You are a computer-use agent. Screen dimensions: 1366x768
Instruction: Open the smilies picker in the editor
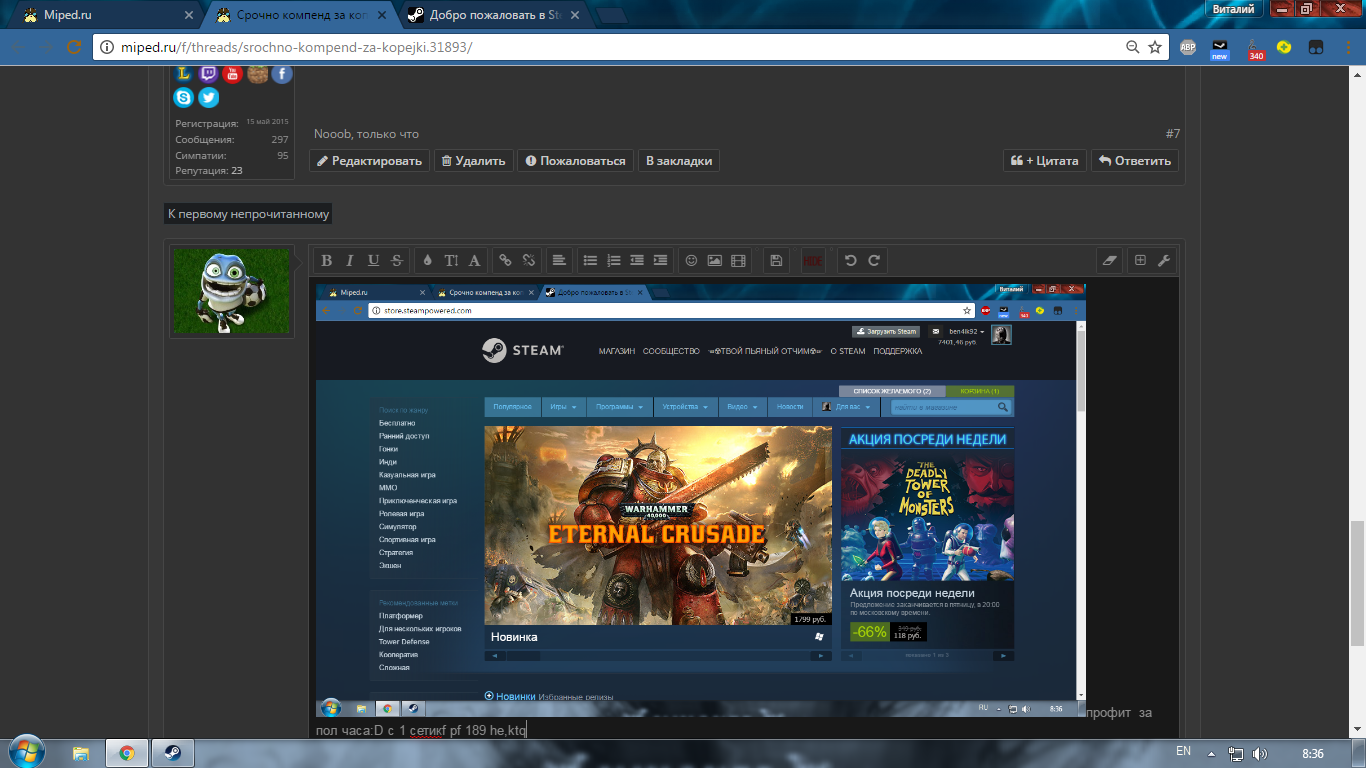pyautogui.click(x=690, y=260)
